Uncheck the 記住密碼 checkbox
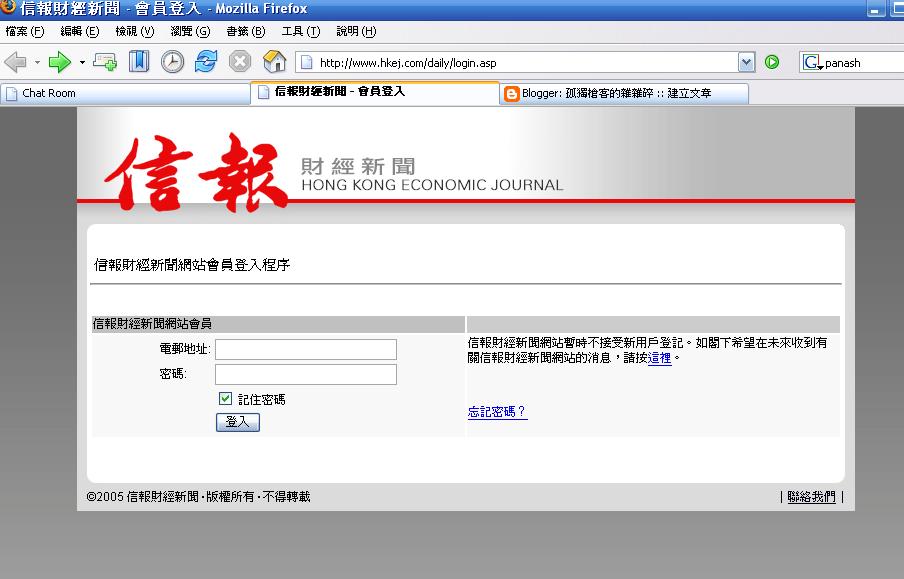Image resolution: width=904 pixels, height=579 pixels. point(225,398)
